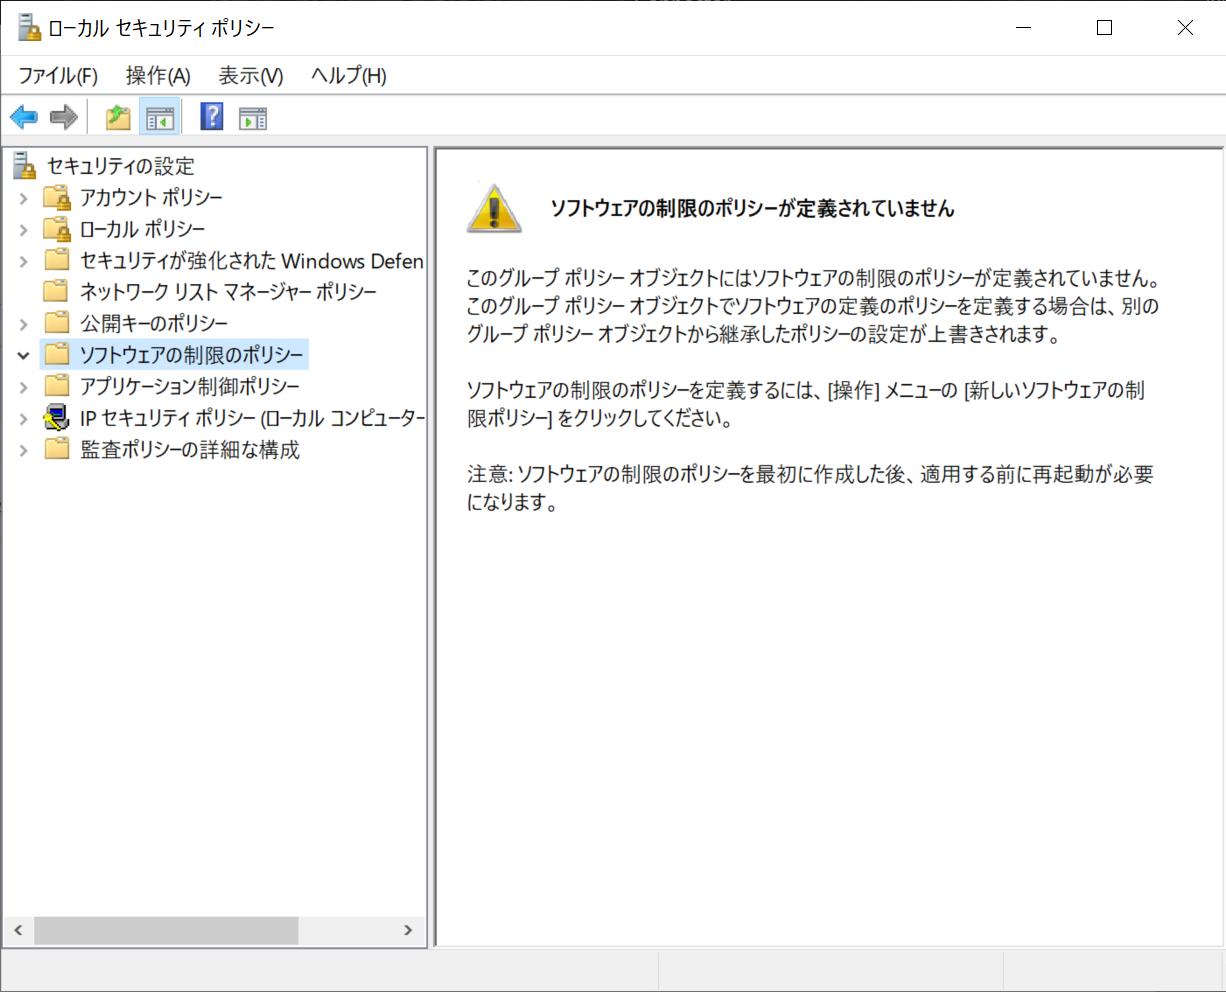This screenshot has width=1226, height=992.
Task: Select 監査ポリシーの詳細な構成 in the tree
Action: [x=190, y=450]
